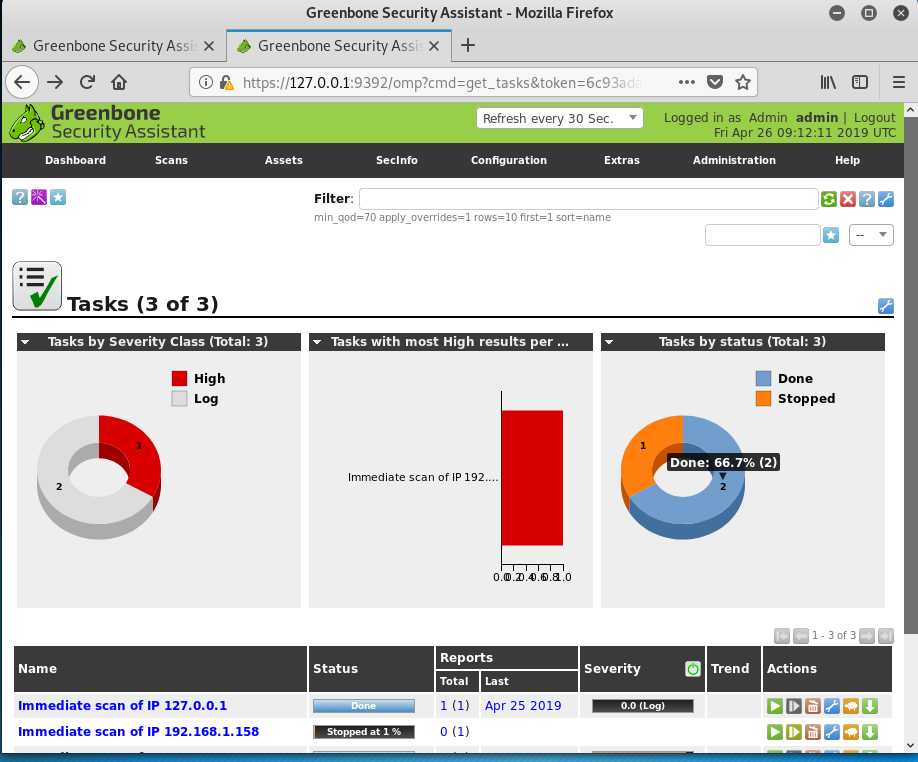Click the New Task star icon
Viewport: 918px width, 762px height.
pyautogui.click(x=57, y=197)
